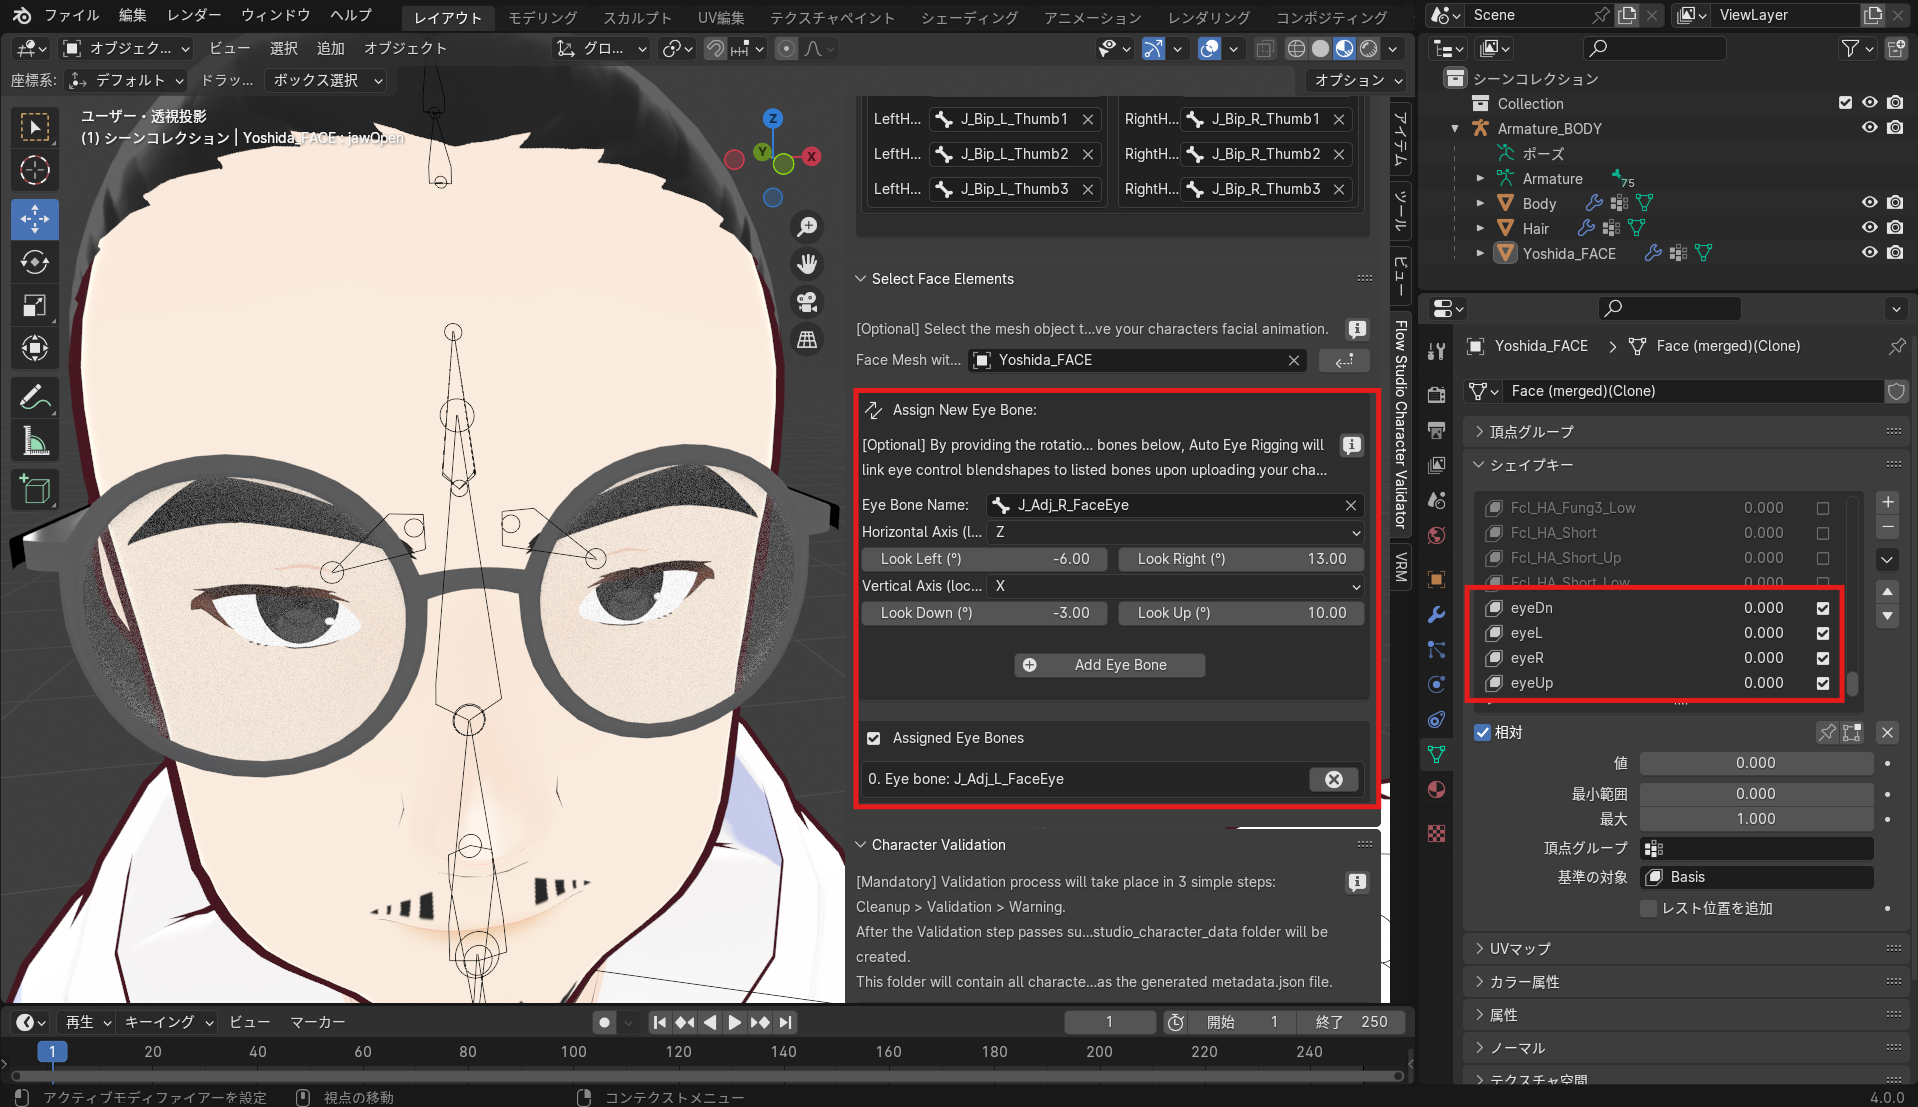Click the Add Cube tool icon

click(x=35, y=489)
